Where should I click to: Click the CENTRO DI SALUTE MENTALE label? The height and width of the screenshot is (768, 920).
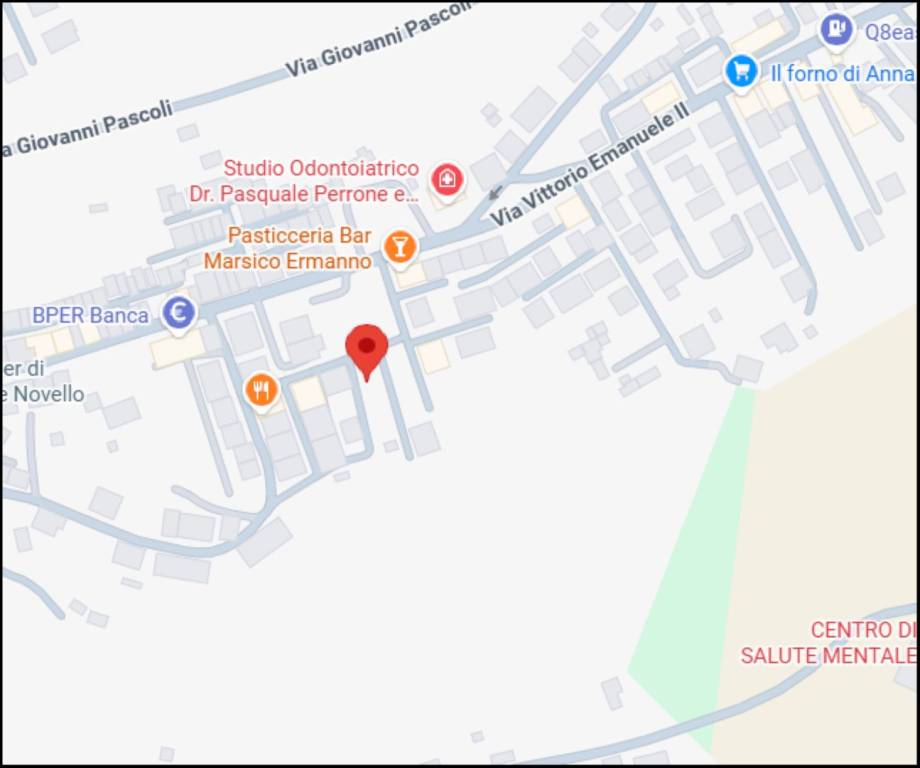828,642
